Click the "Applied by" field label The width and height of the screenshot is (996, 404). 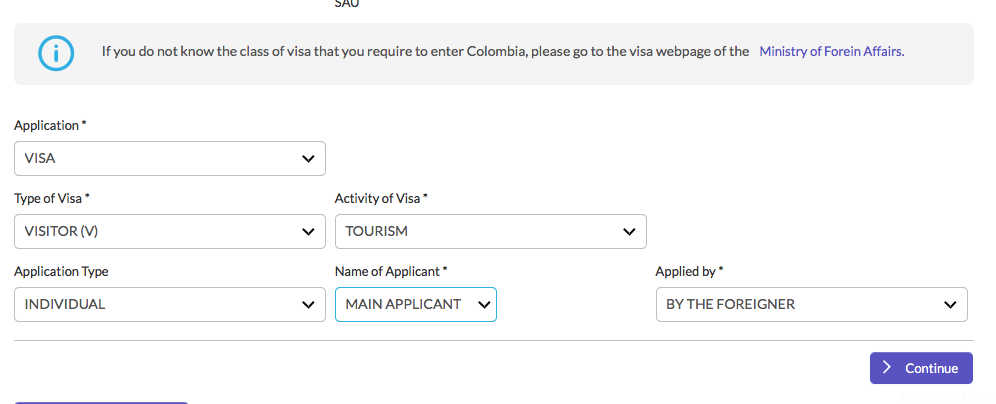688,272
